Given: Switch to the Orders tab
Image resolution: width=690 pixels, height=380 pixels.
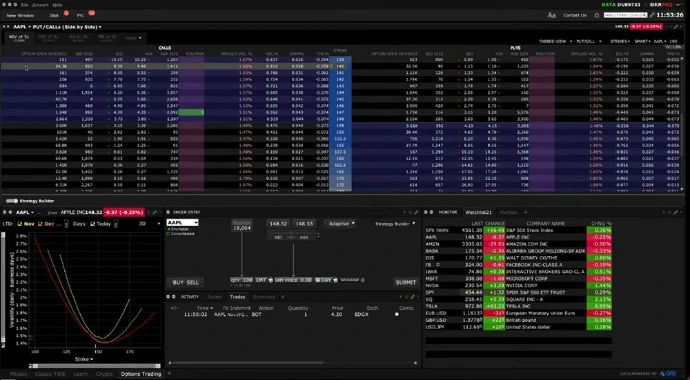Looking at the screenshot, I should (x=215, y=297).
